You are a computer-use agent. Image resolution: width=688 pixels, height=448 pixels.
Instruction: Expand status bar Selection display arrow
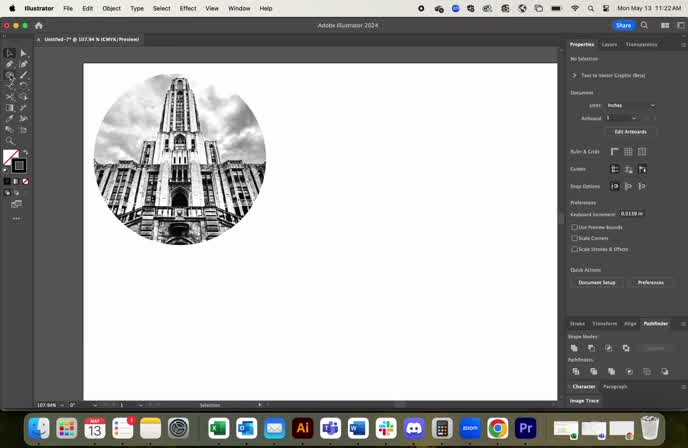[259, 405]
